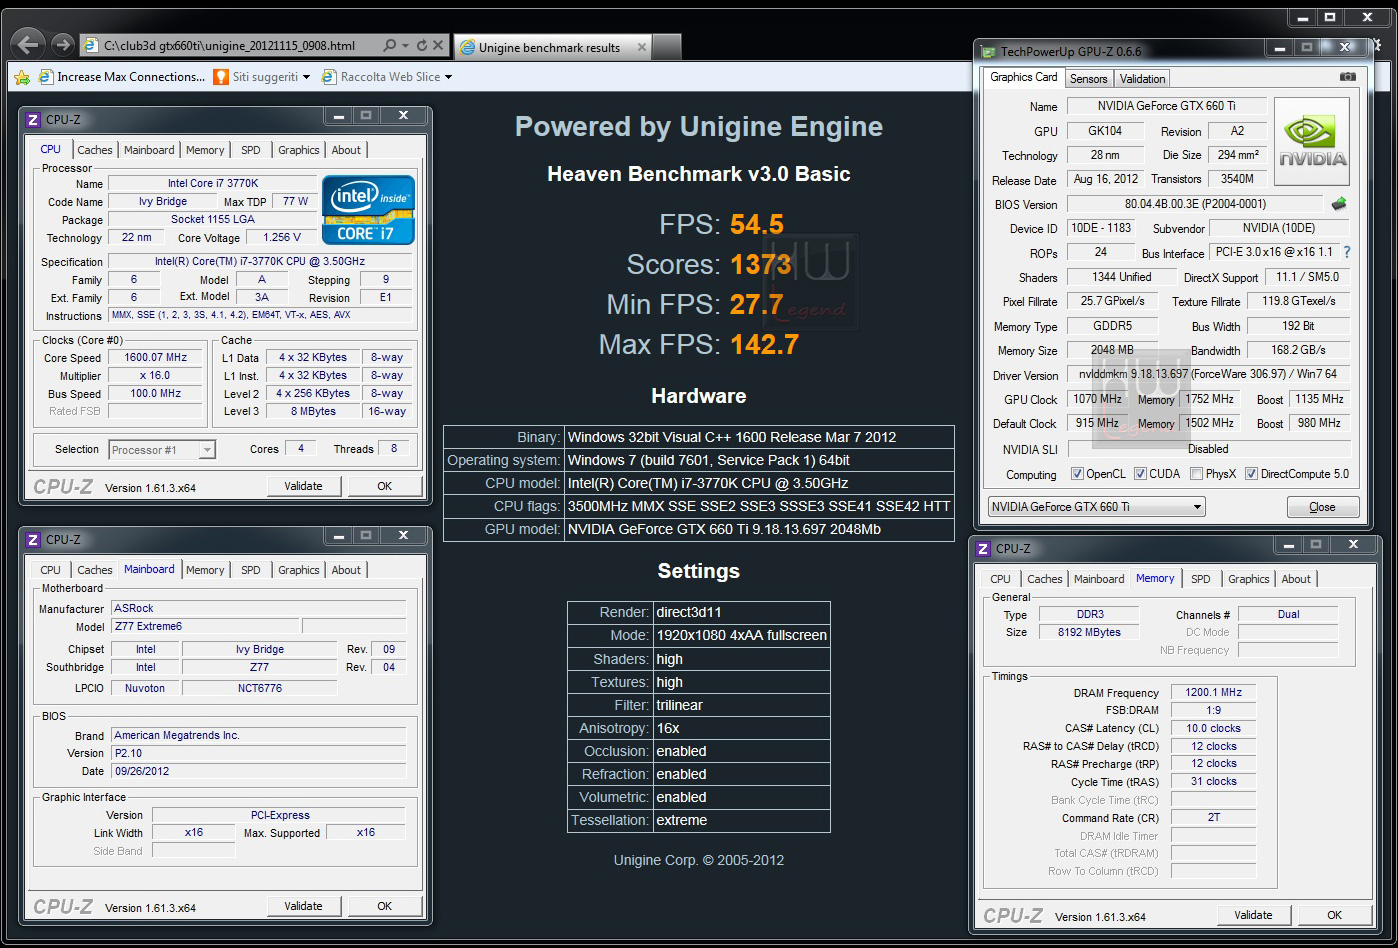Click the browser Forward arrow button

pos(62,44)
